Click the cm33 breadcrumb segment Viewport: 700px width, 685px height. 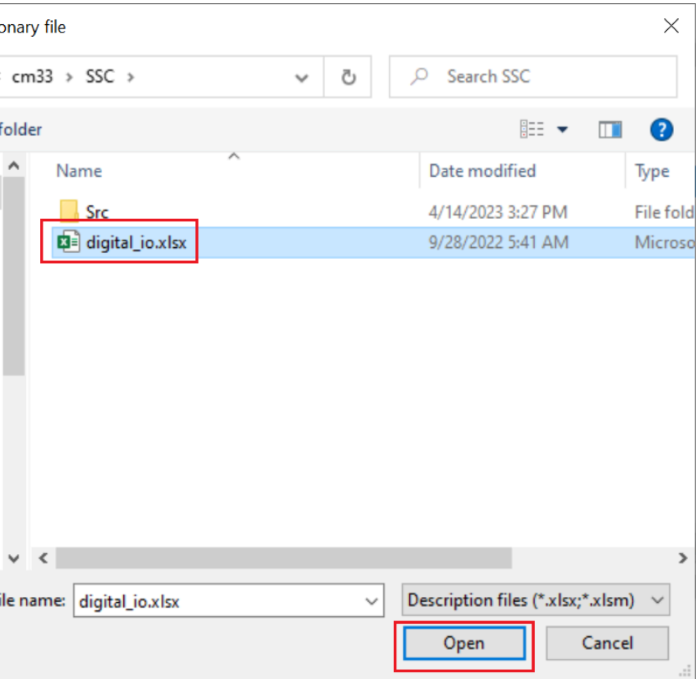click(x=34, y=77)
